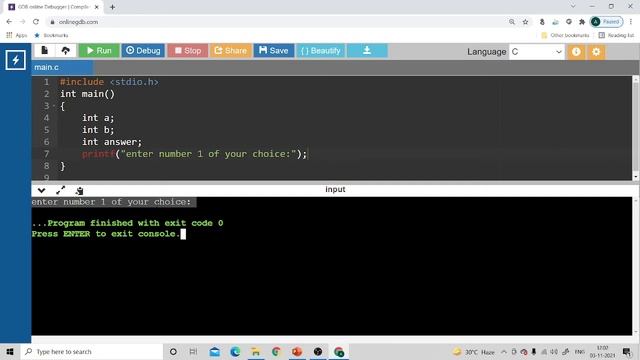Viewport: 640px width, 360px height.
Task: Open File Explorer from the taskbar
Action: (256, 351)
